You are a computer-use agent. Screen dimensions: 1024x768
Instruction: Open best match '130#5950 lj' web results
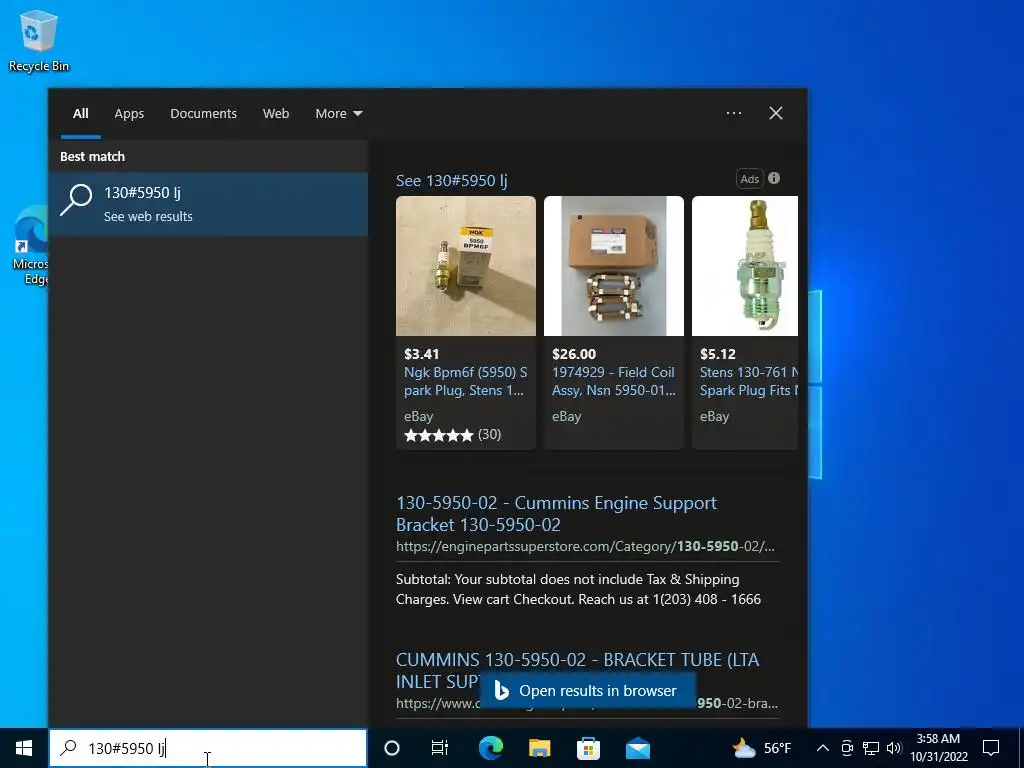click(208, 204)
